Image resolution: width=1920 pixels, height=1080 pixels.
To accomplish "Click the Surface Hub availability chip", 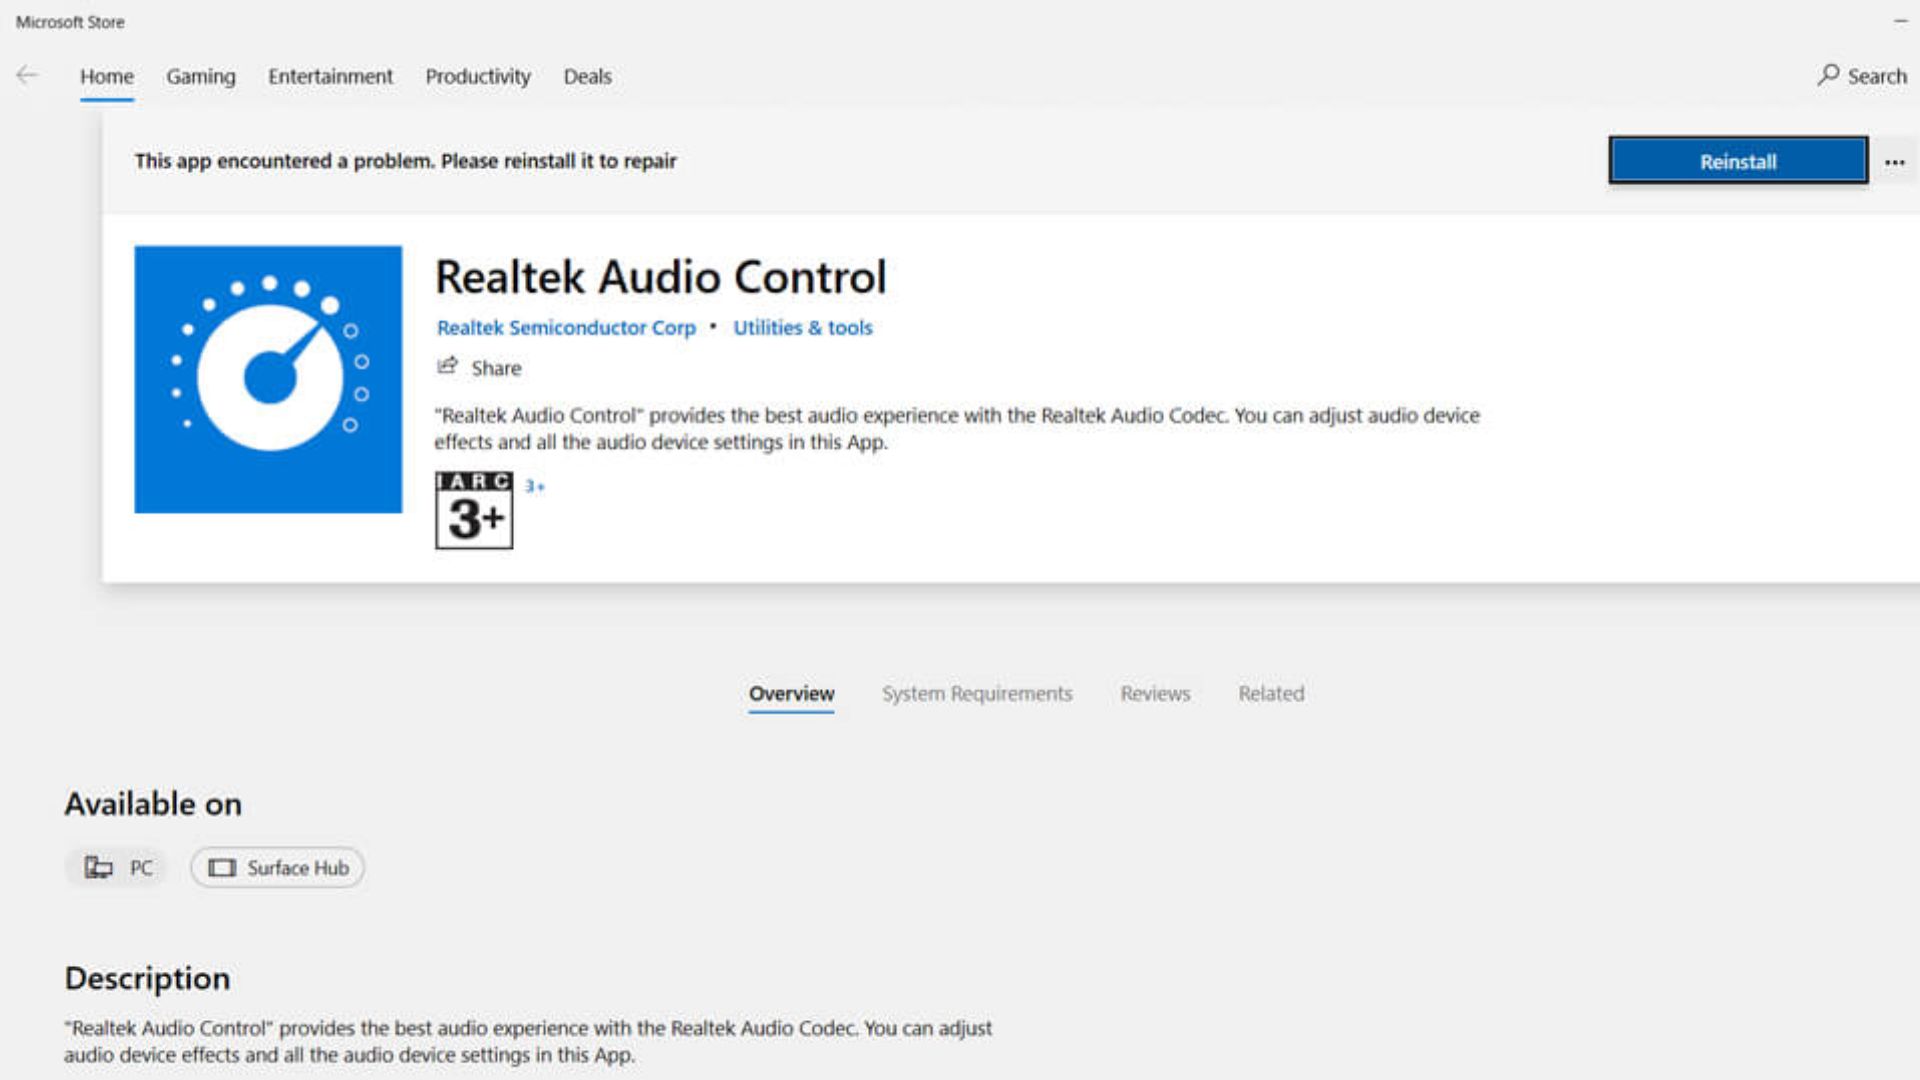I will point(277,867).
